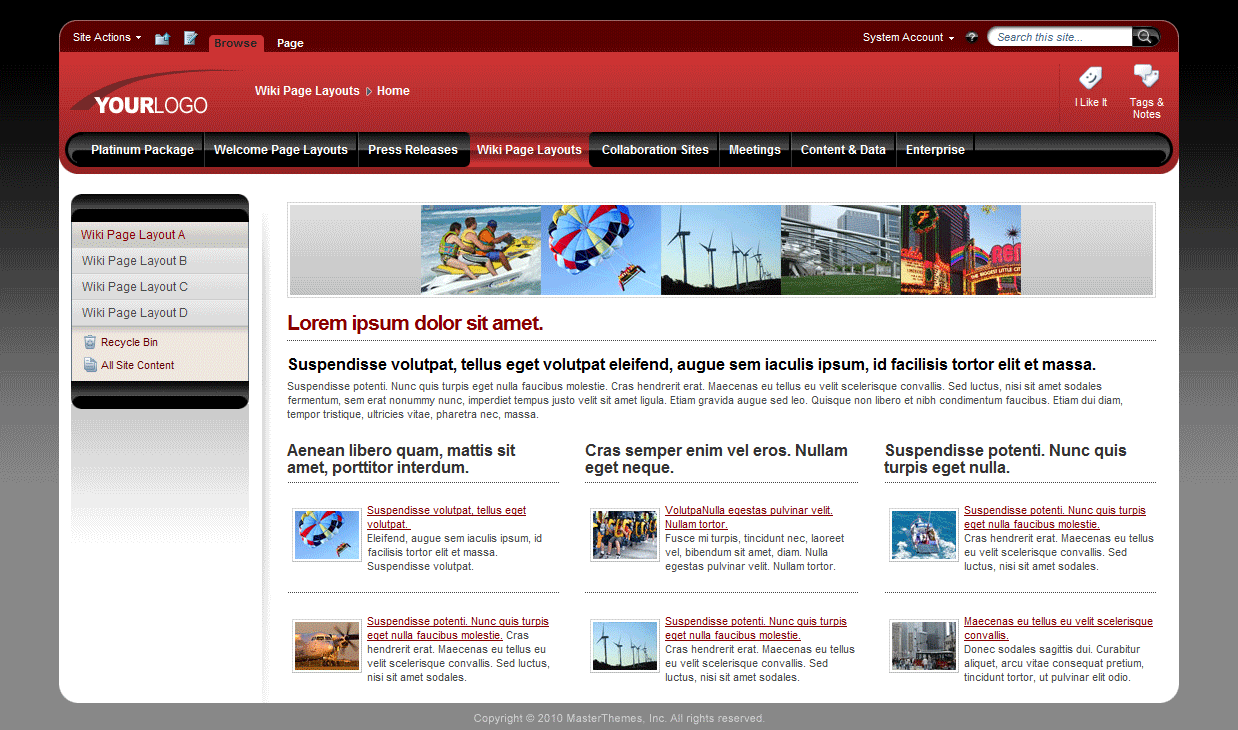1238x730 pixels.
Task: Select the Recycle Bin icon
Action: (90, 340)
